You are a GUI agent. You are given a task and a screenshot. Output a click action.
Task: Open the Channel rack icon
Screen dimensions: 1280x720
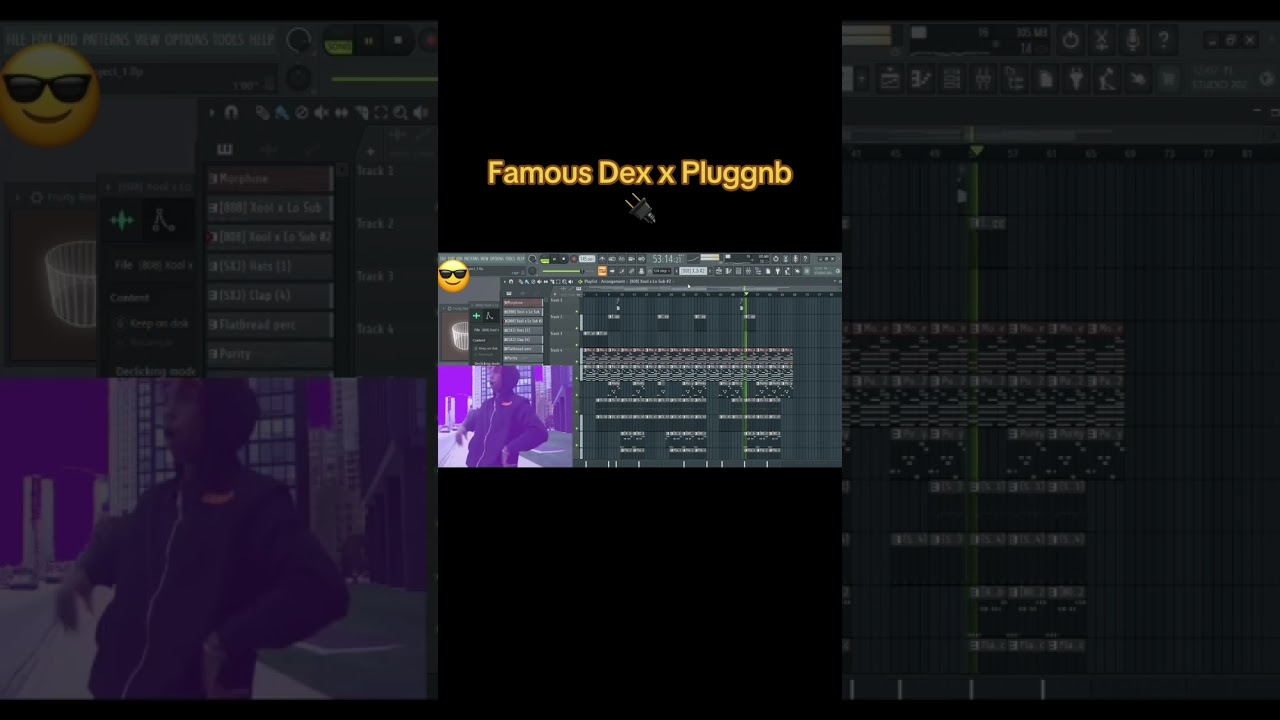coord(738,271)
